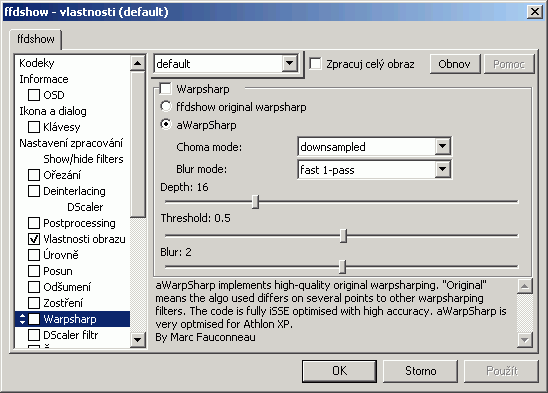Enable the Odšumení checkbox
This screenshot has width=548, height=393.
34,287
